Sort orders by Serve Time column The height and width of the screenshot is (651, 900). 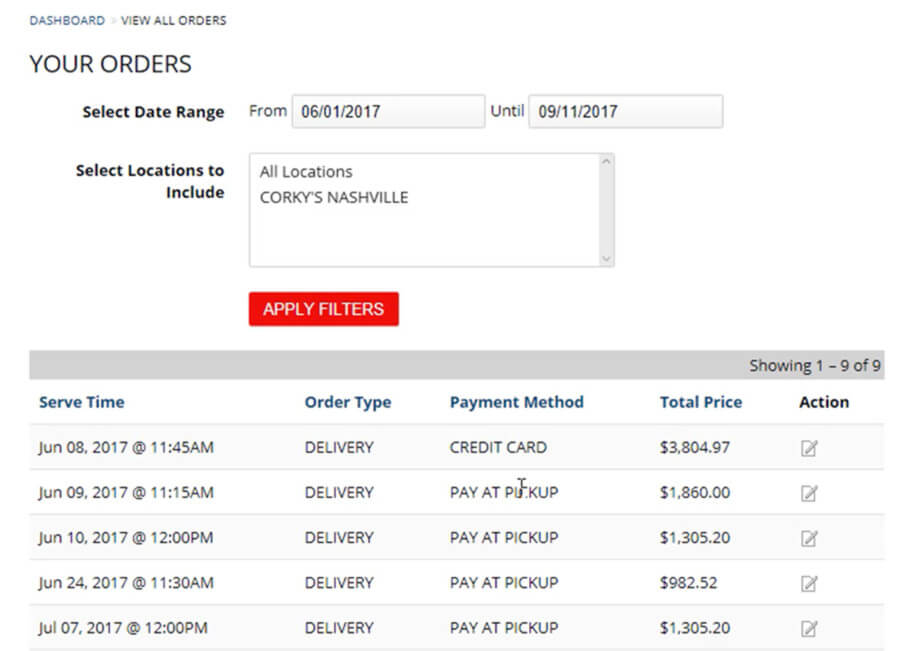click(x=82, y=402)
